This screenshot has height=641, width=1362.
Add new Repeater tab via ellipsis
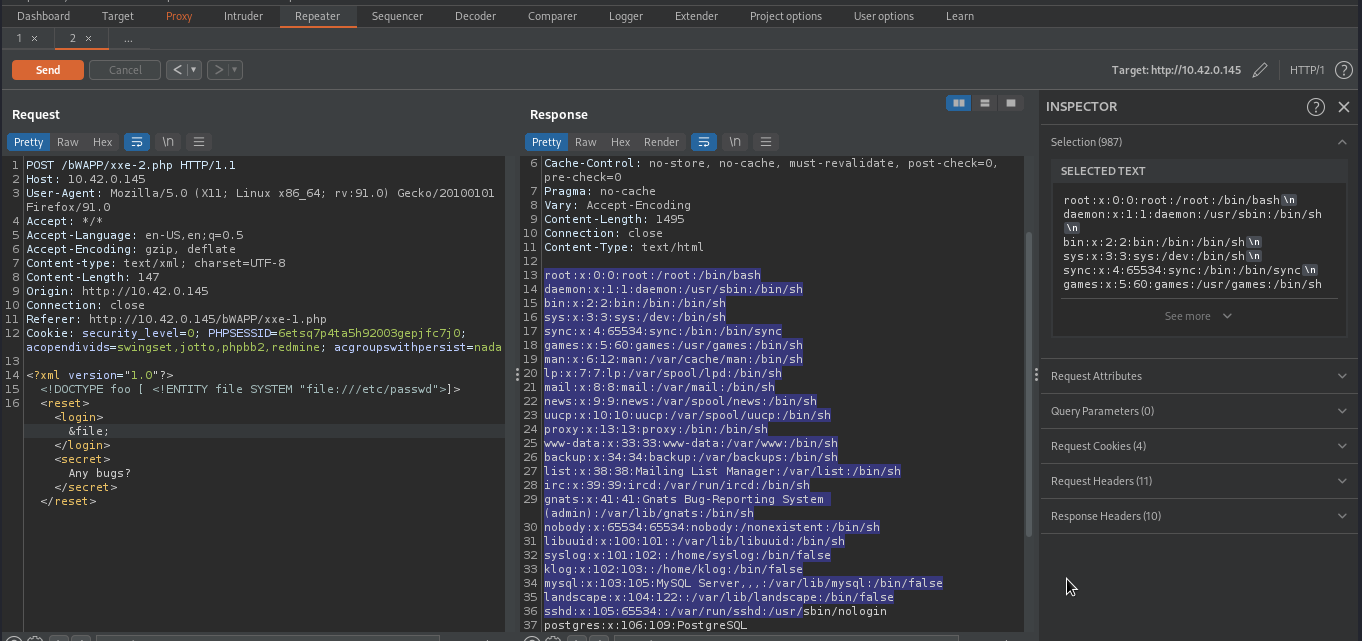128,38
